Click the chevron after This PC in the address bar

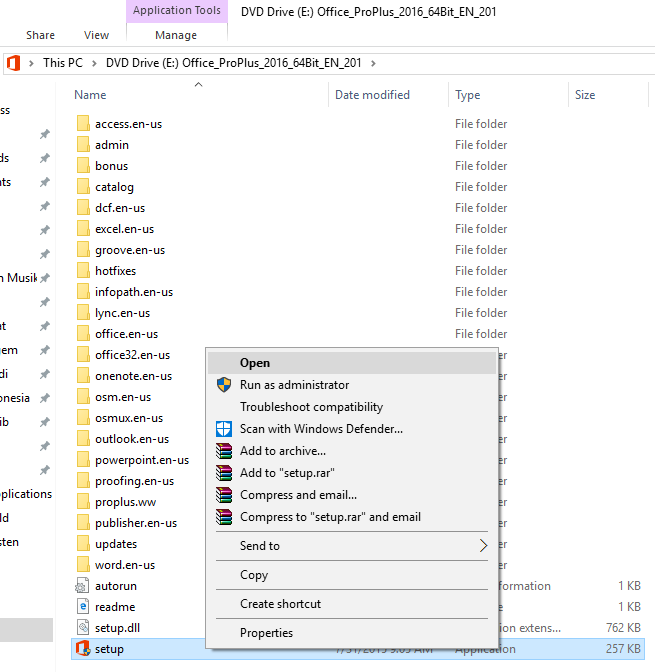coord(94,63)
